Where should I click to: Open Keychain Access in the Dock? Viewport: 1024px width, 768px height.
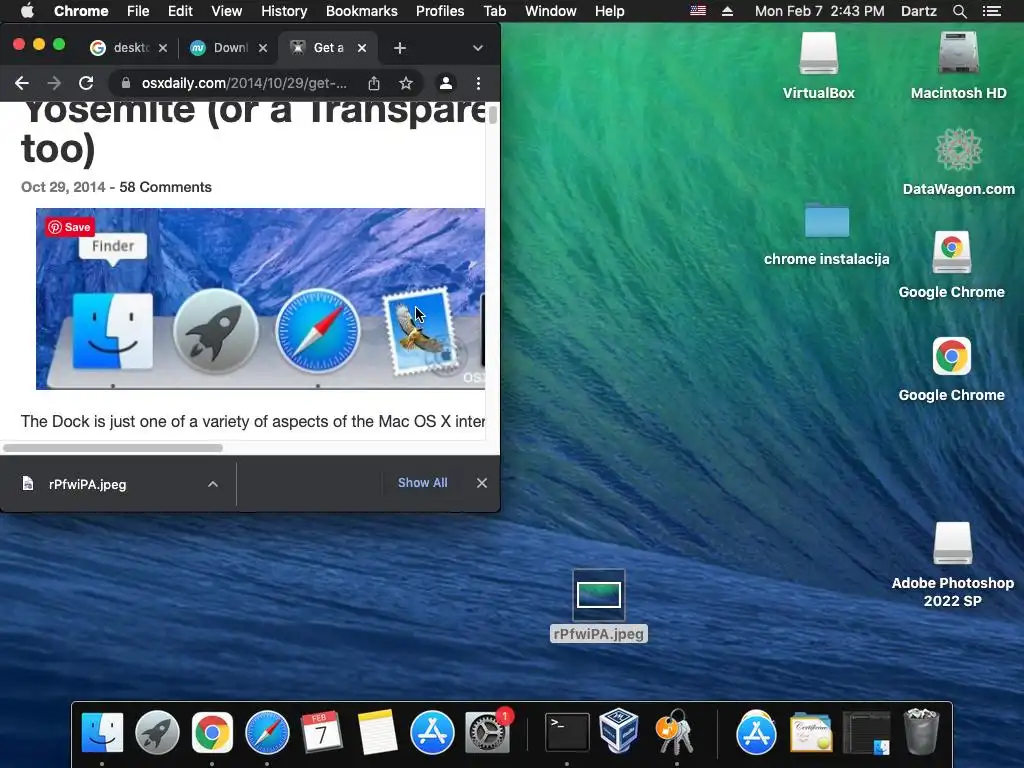coord(674,732)
